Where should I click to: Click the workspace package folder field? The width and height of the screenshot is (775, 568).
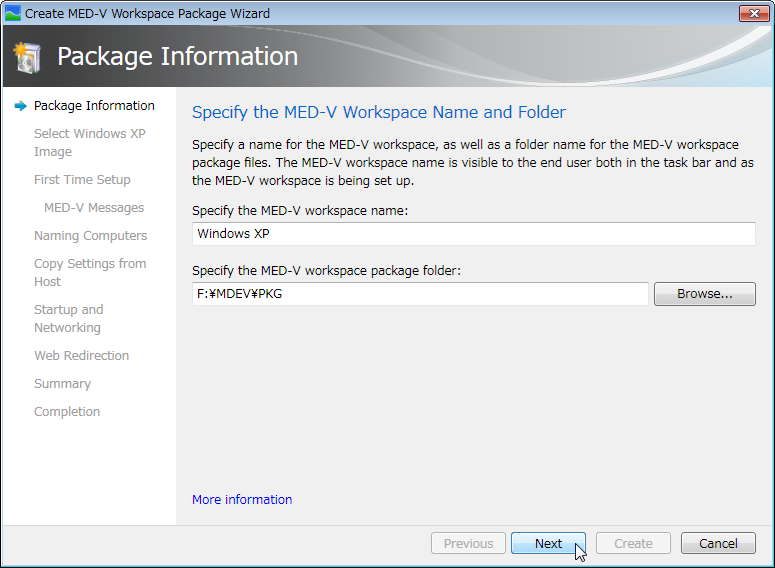420,294
